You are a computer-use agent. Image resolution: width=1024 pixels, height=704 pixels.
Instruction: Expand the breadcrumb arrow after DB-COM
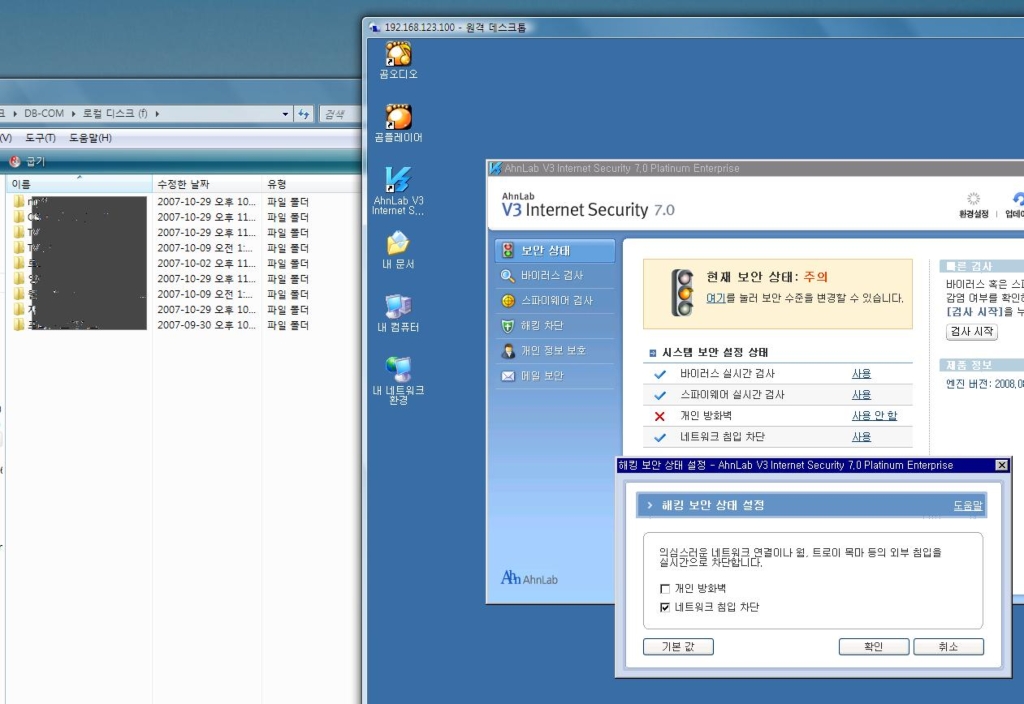click(73, 114)
